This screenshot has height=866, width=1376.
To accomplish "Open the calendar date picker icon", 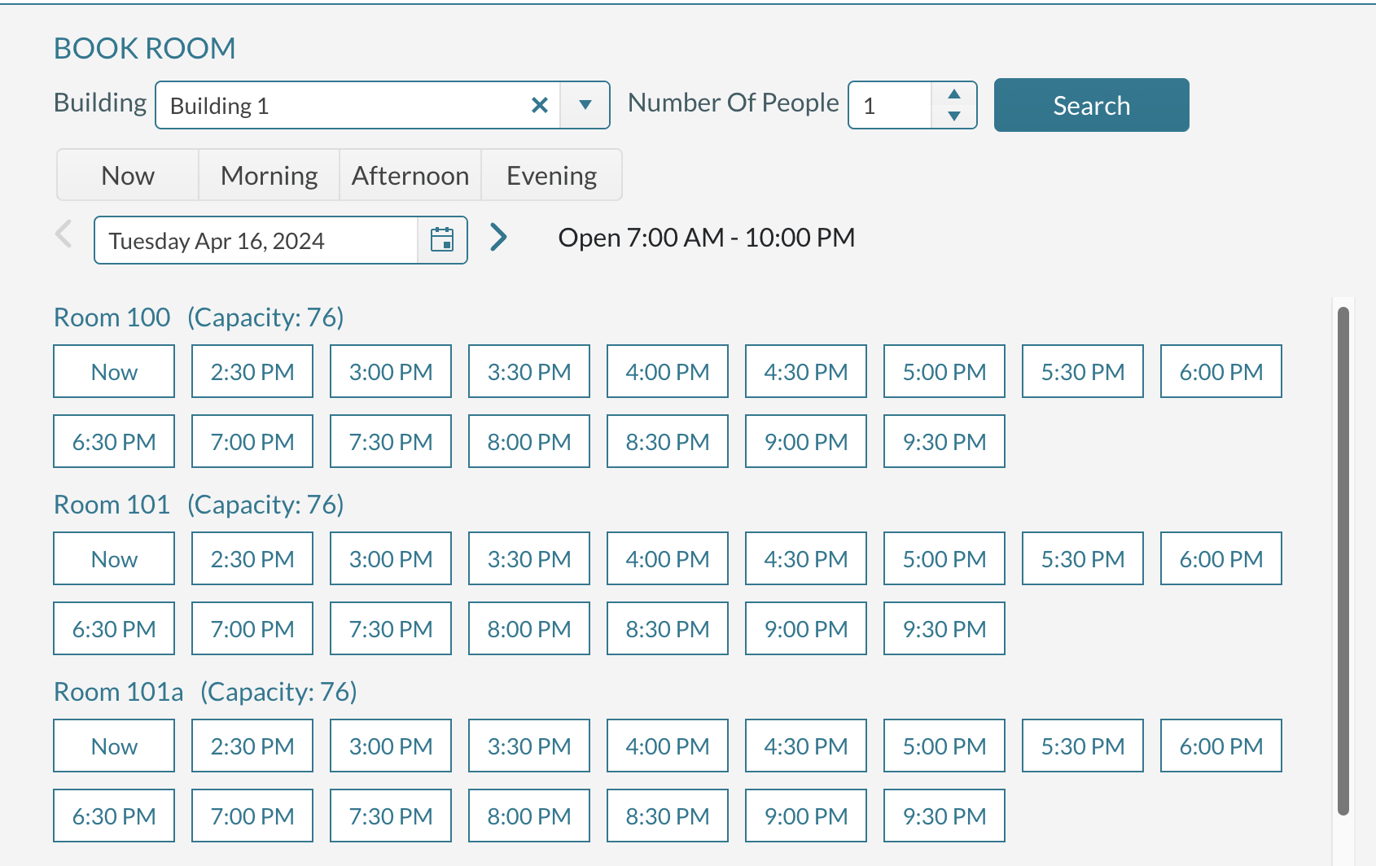I will coord(442,240).
